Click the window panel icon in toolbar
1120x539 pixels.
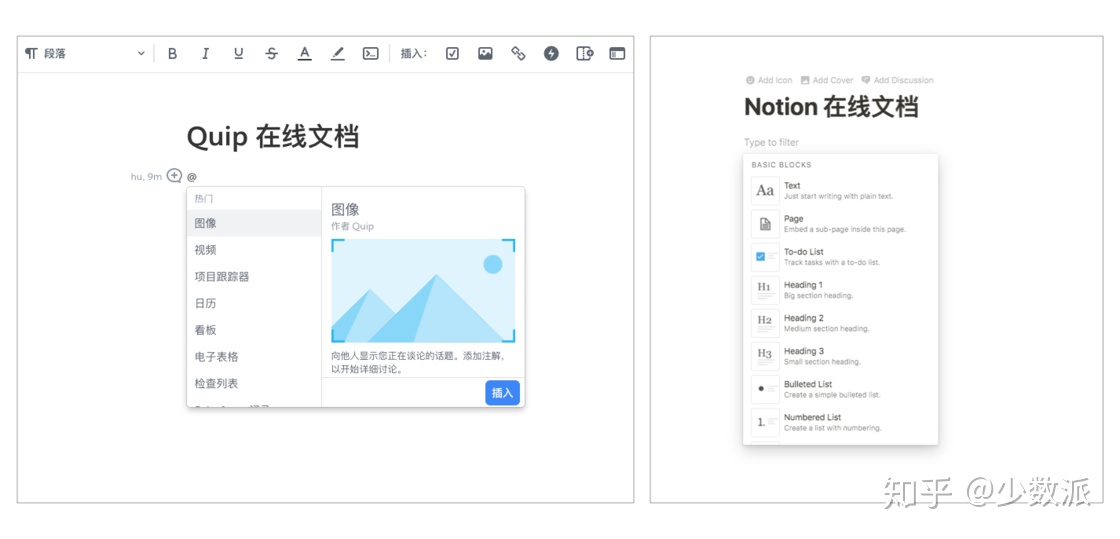[x=617, y=54]
